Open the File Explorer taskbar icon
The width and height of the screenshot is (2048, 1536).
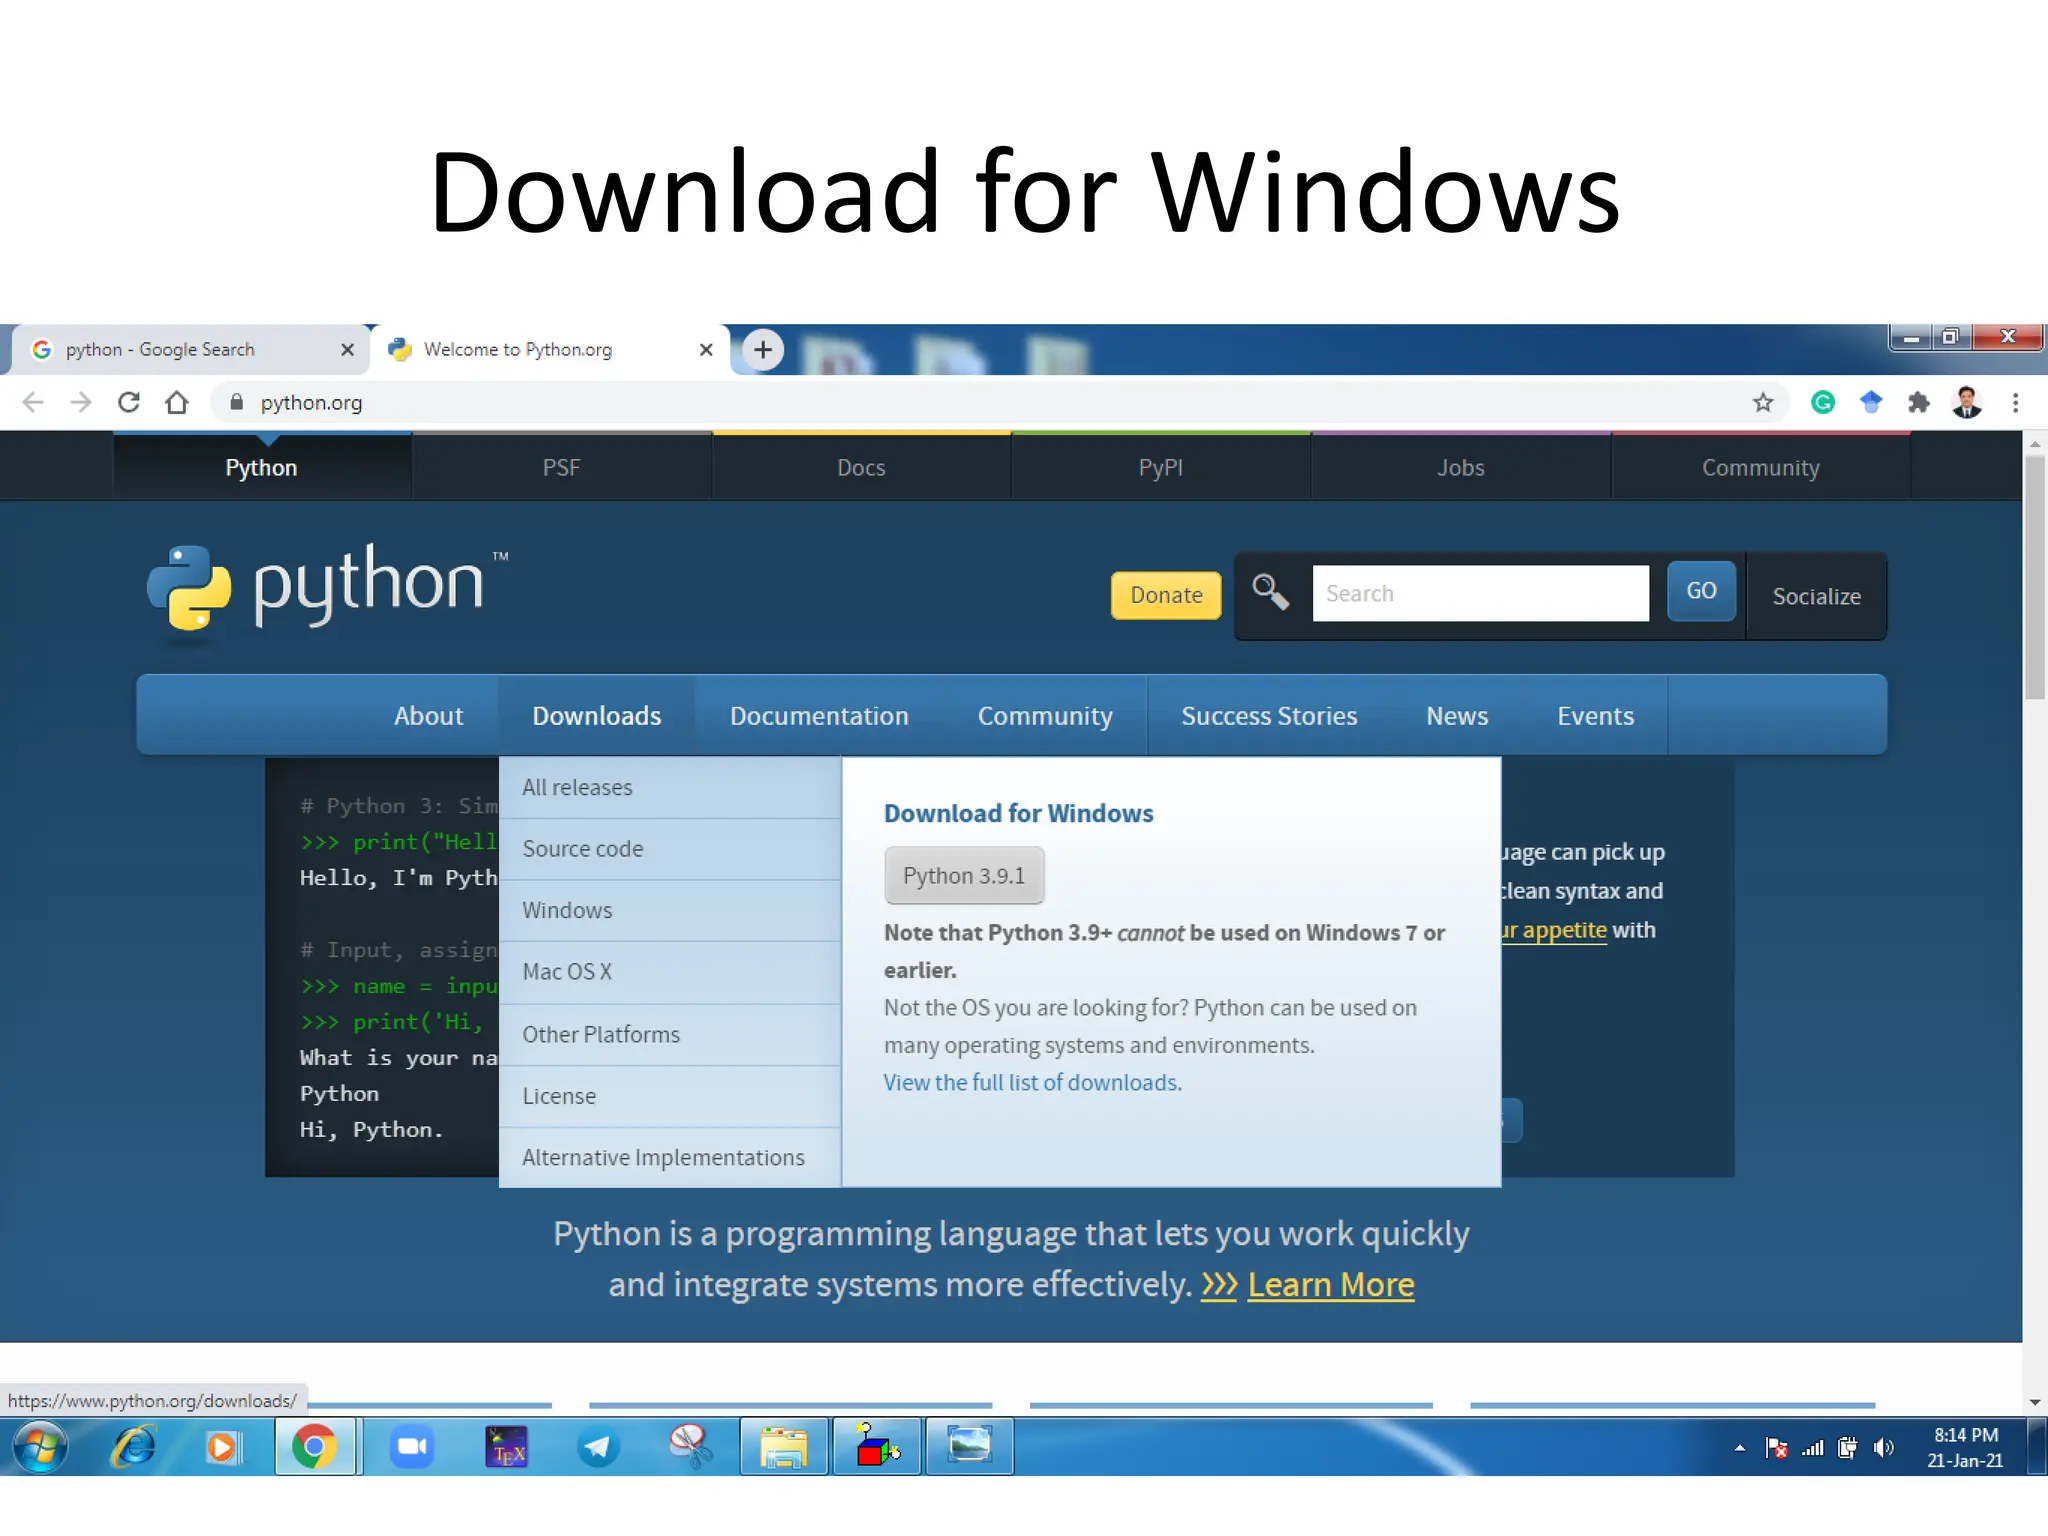[784, 1447]
